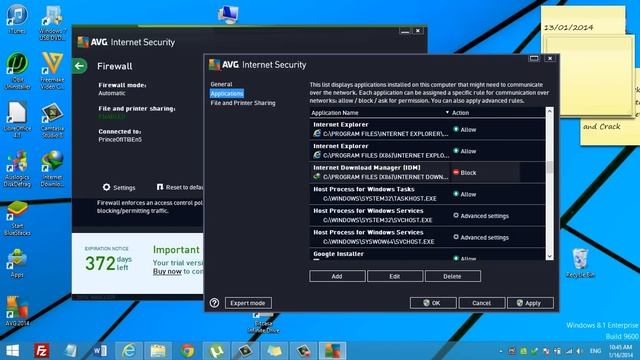Open FileZilla from the taskbar
This screenshot has height=360, width=640.
pyautogui.click(x=41, y=351)
